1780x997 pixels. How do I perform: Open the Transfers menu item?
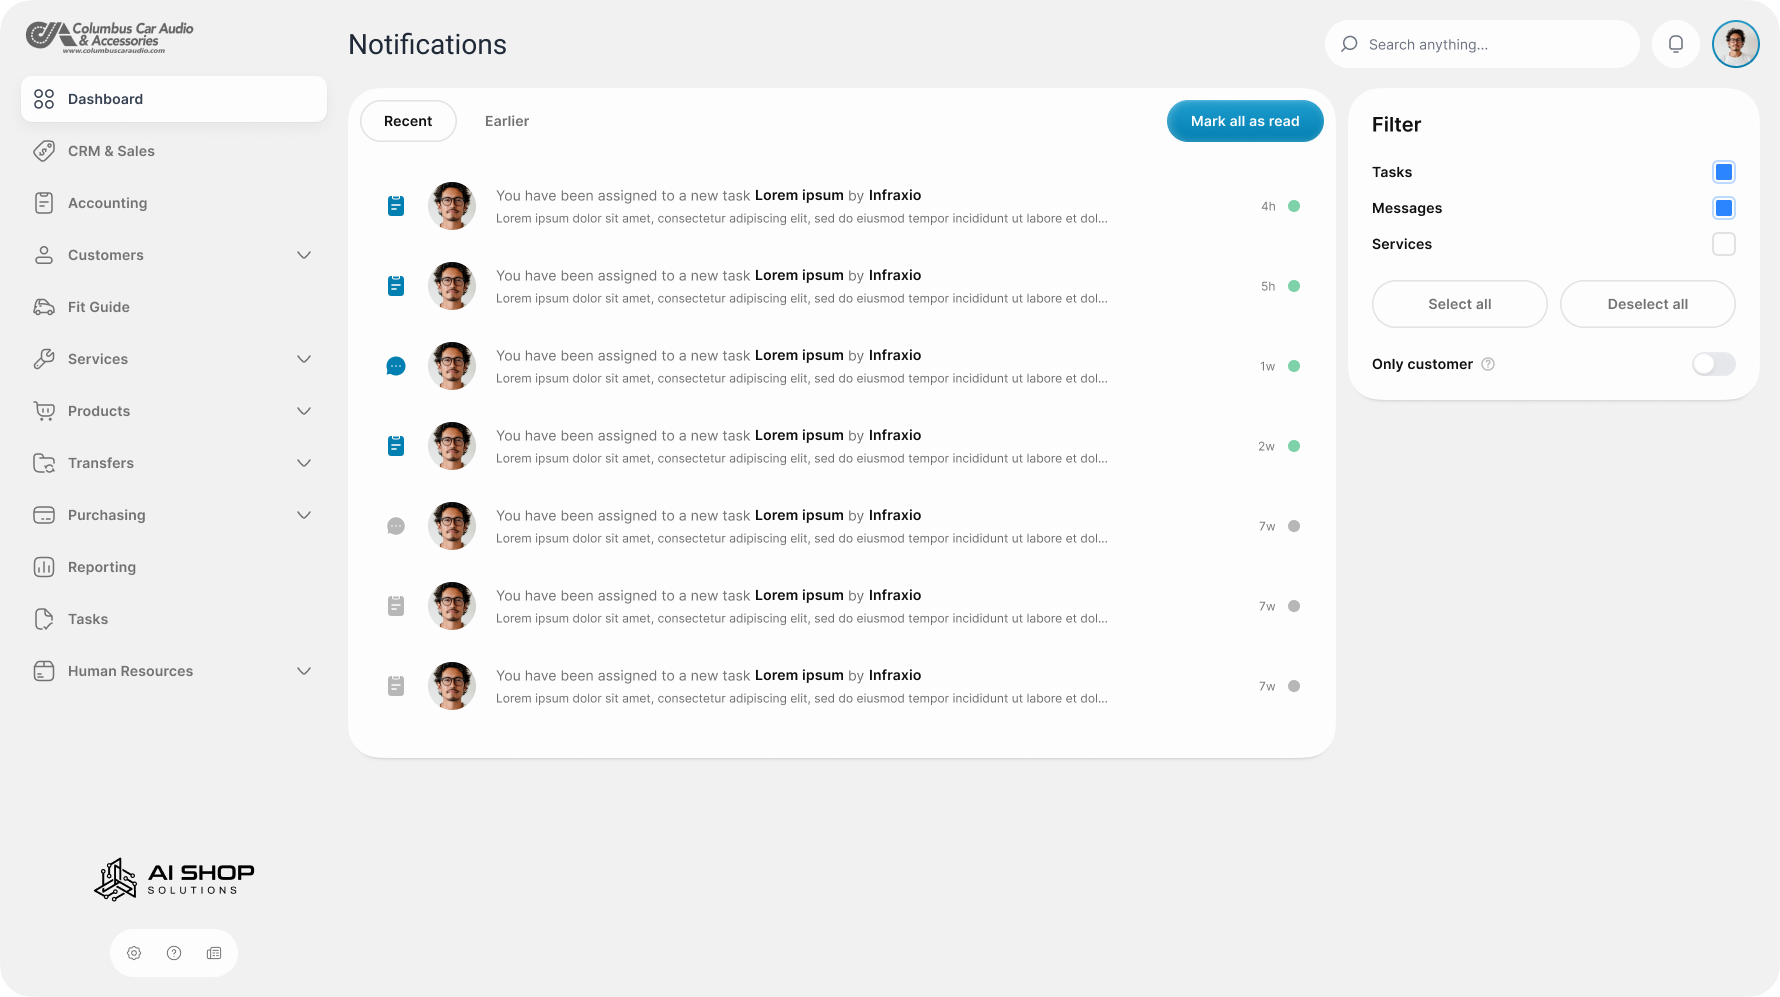point(100,463)
